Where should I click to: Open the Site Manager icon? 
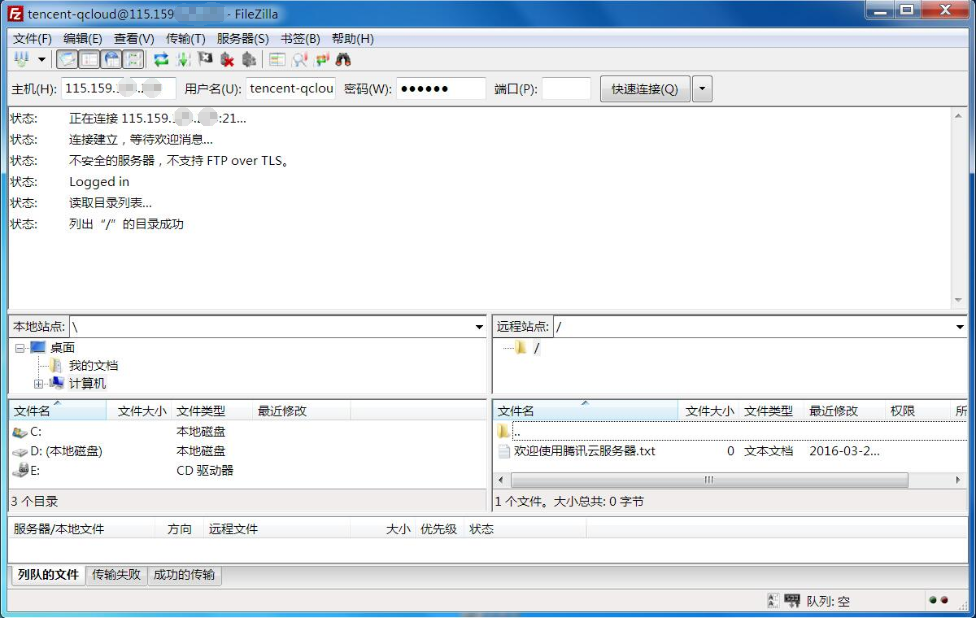(21, 60)
